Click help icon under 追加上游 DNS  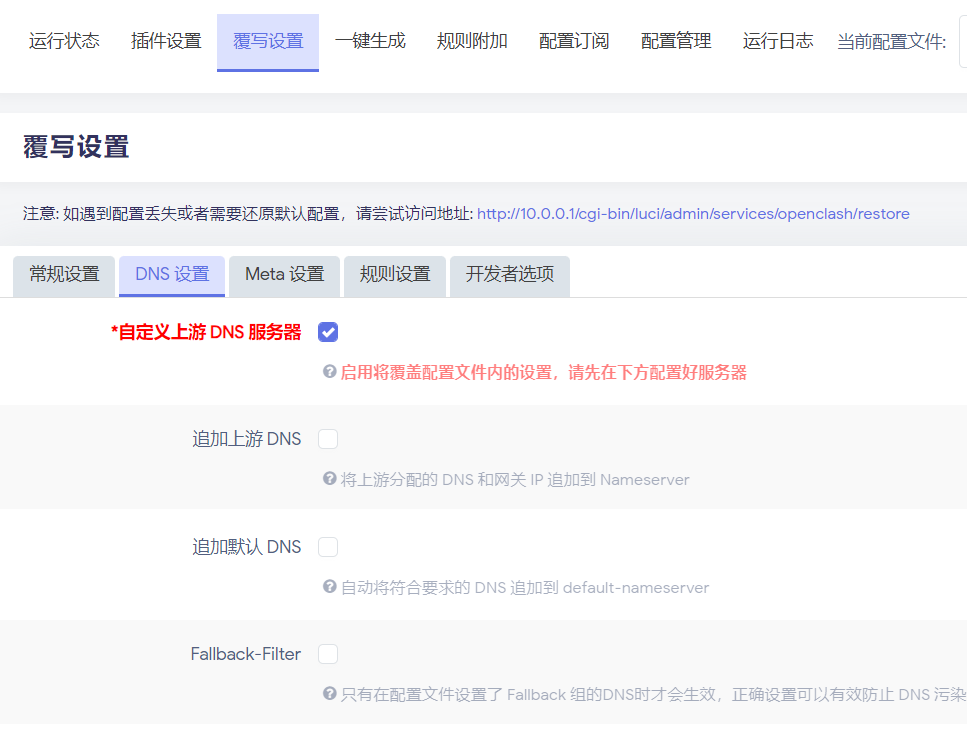(x=329, y=479)
